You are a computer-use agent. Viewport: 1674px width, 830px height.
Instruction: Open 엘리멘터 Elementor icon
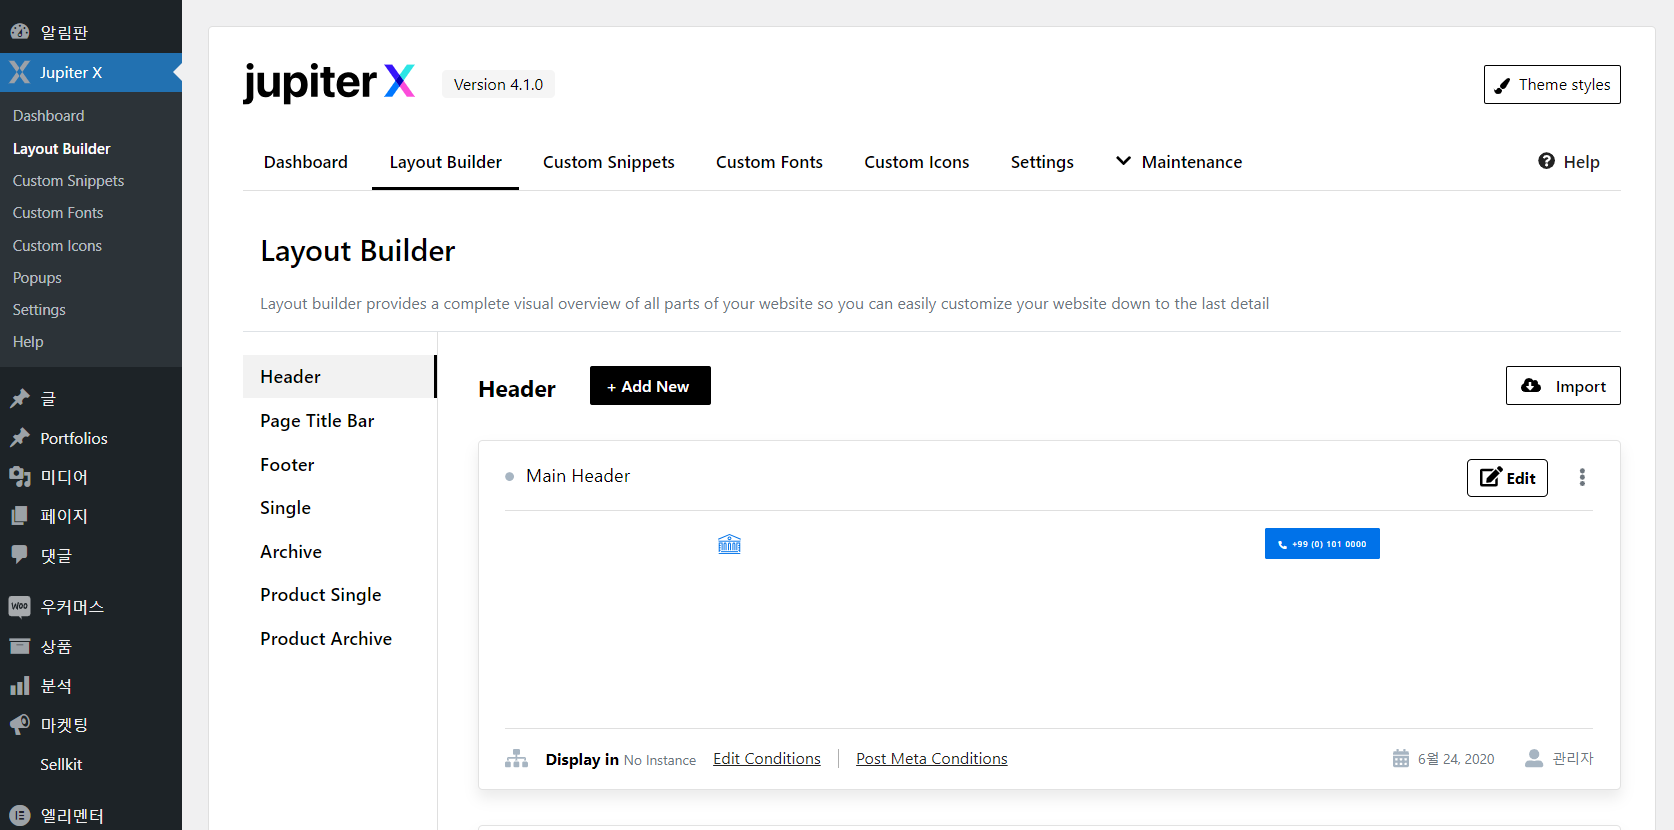20,816
